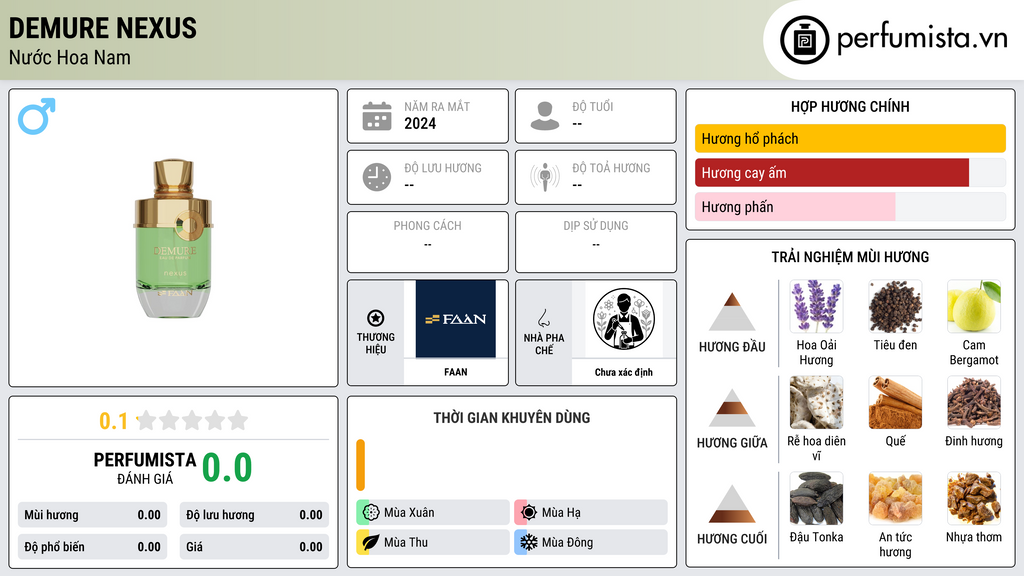The height and width of the screenshot is (576, 1024).
Task: Click the yellow Hương hổ phách bar
Action: tap(850, 138)
